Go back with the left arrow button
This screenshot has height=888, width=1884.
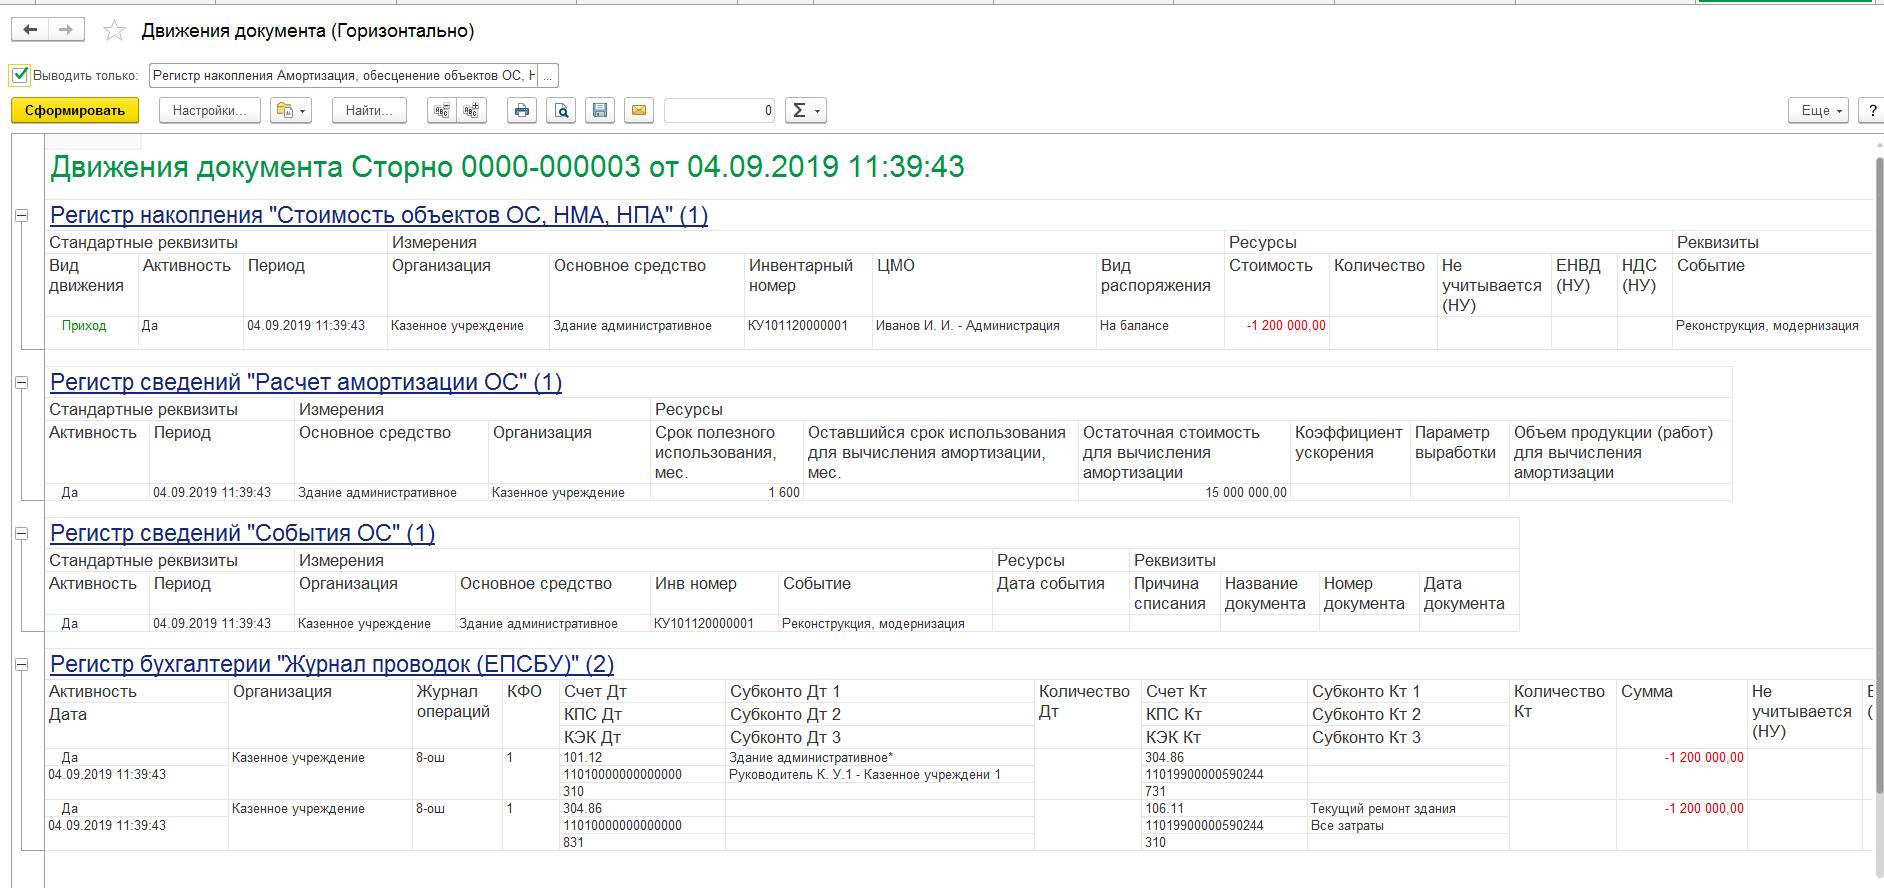(30, 30)
